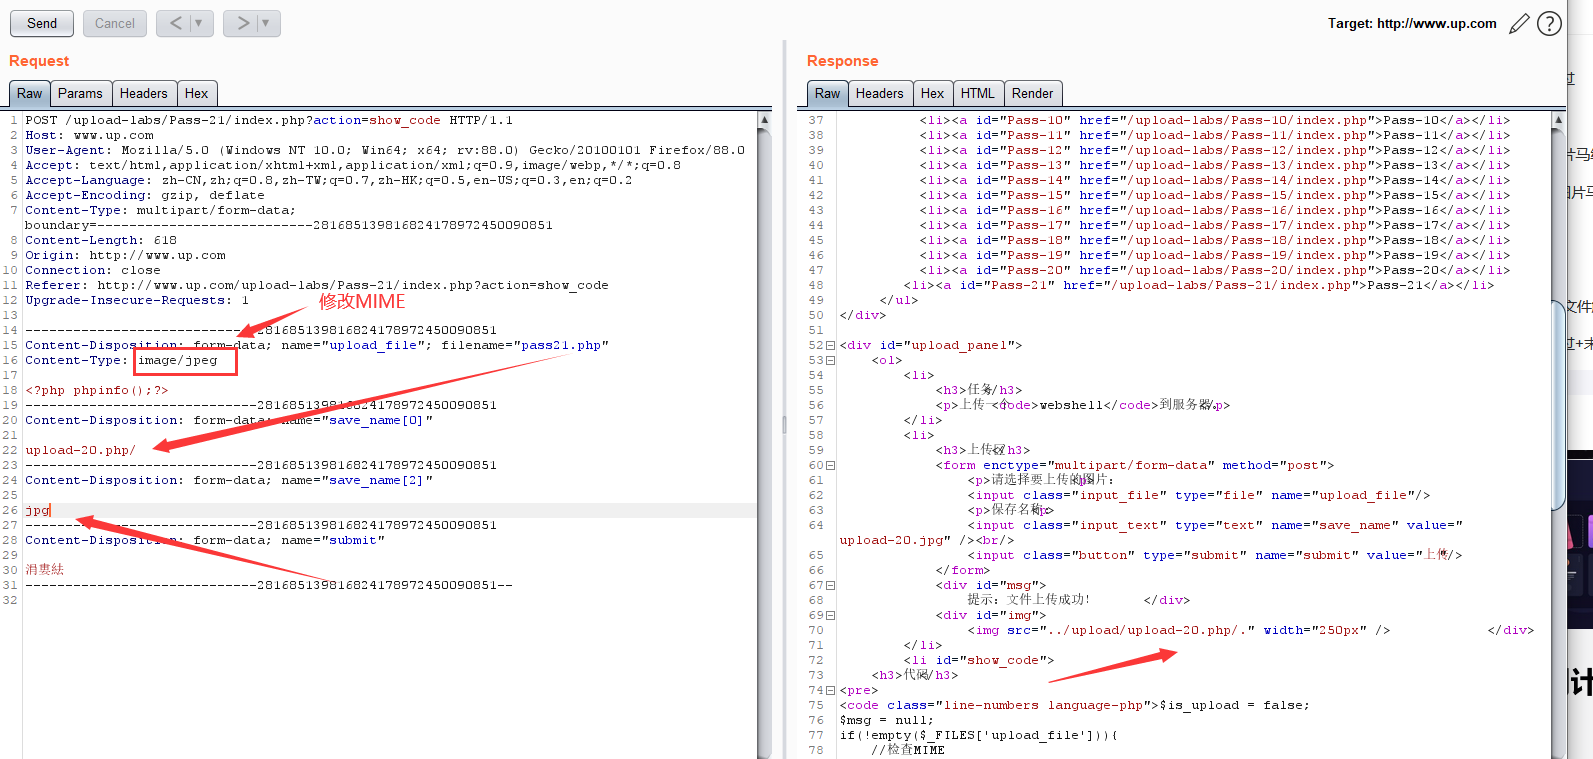Open the Response Headers tab

(x=880, y=93)
